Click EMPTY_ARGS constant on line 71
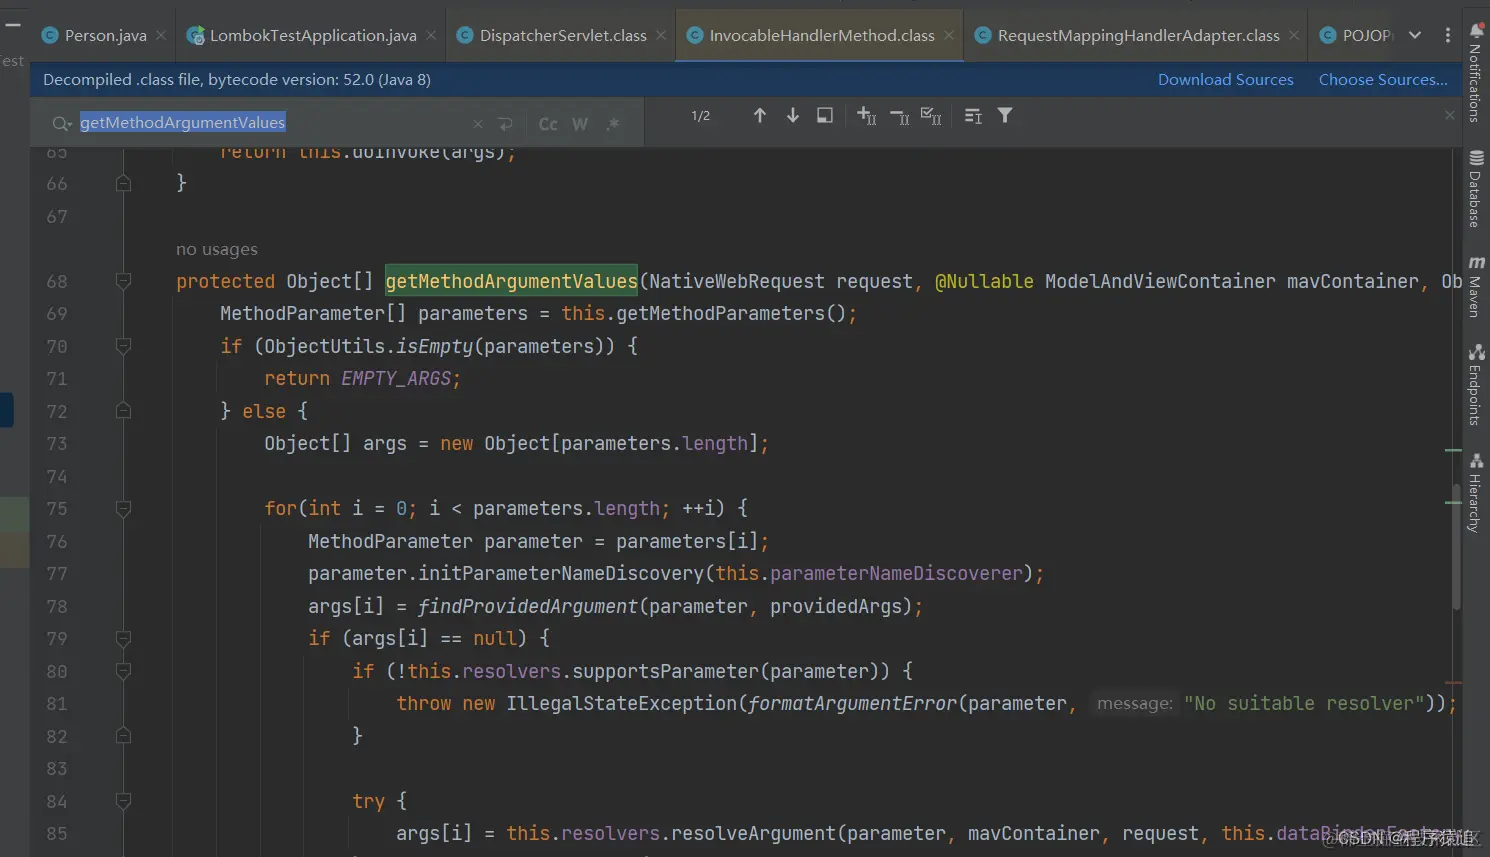The image size is (1490, 857). (x=396, y=379)
